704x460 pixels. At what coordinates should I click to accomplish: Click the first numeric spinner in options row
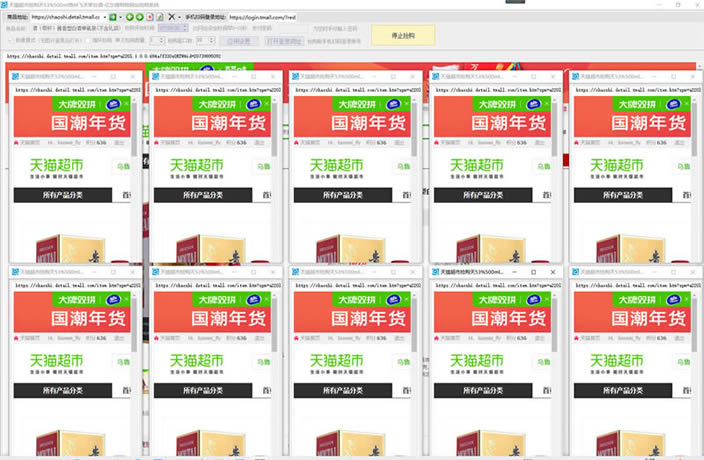click(157, 40)
